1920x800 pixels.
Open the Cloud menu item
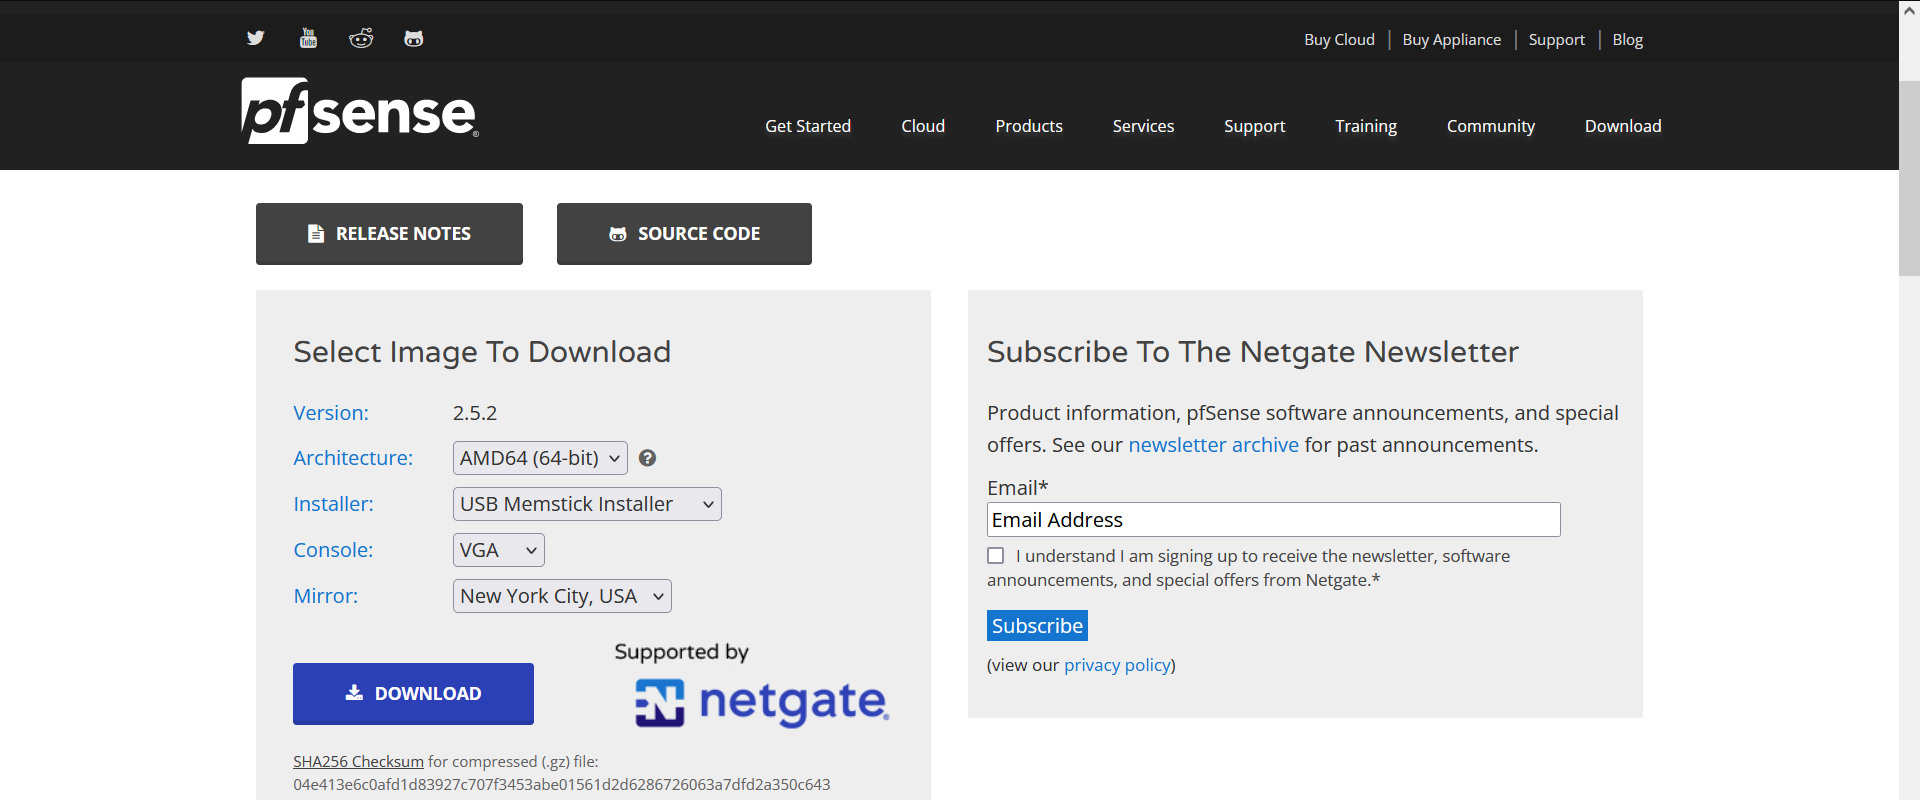923,126
